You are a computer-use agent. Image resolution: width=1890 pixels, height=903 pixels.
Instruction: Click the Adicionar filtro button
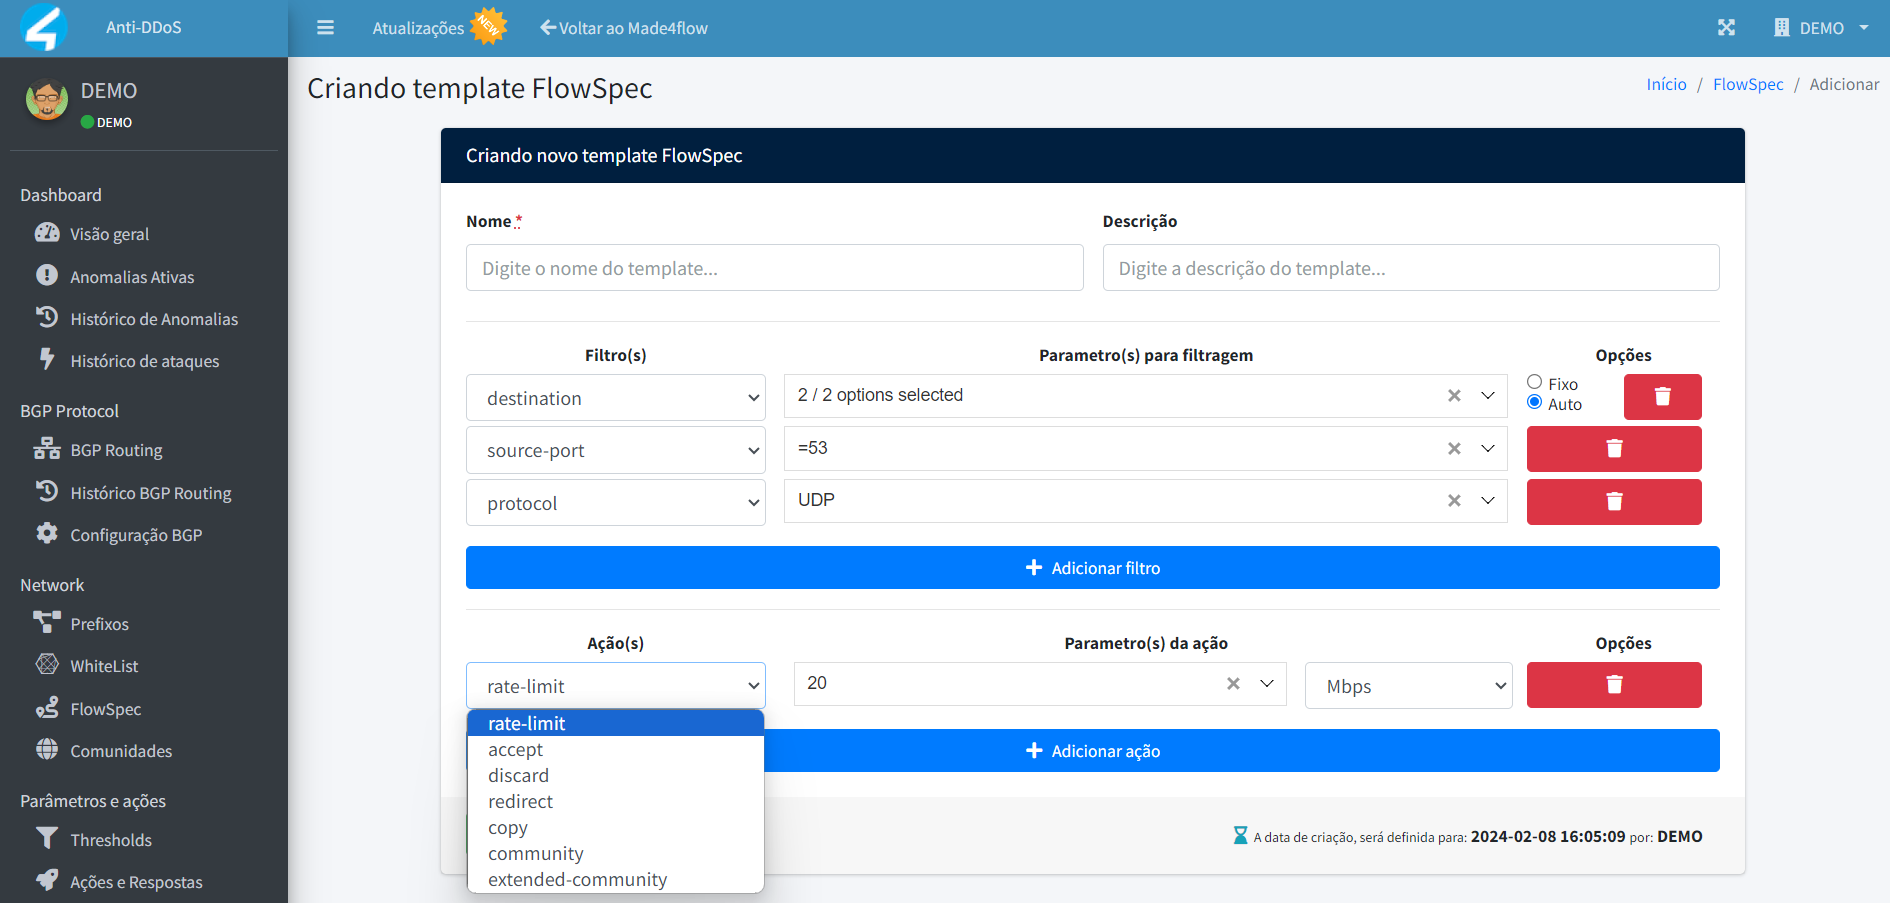click(1092, 567)
